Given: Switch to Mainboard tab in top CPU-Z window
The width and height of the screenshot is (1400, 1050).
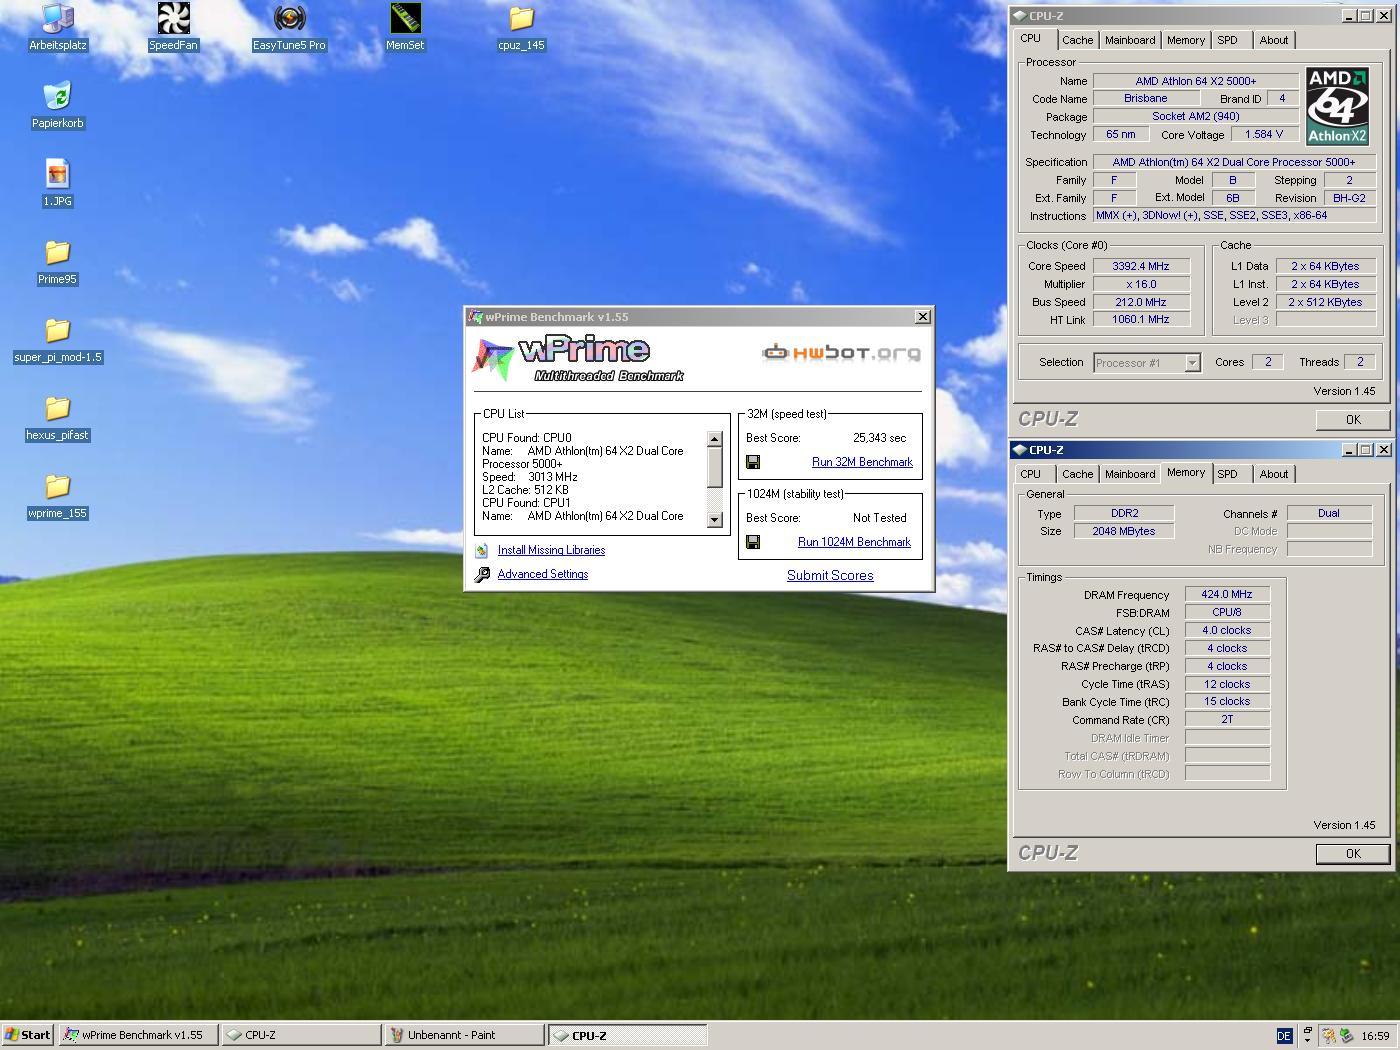Looking at the screenshot, I should click(1130, 40).
